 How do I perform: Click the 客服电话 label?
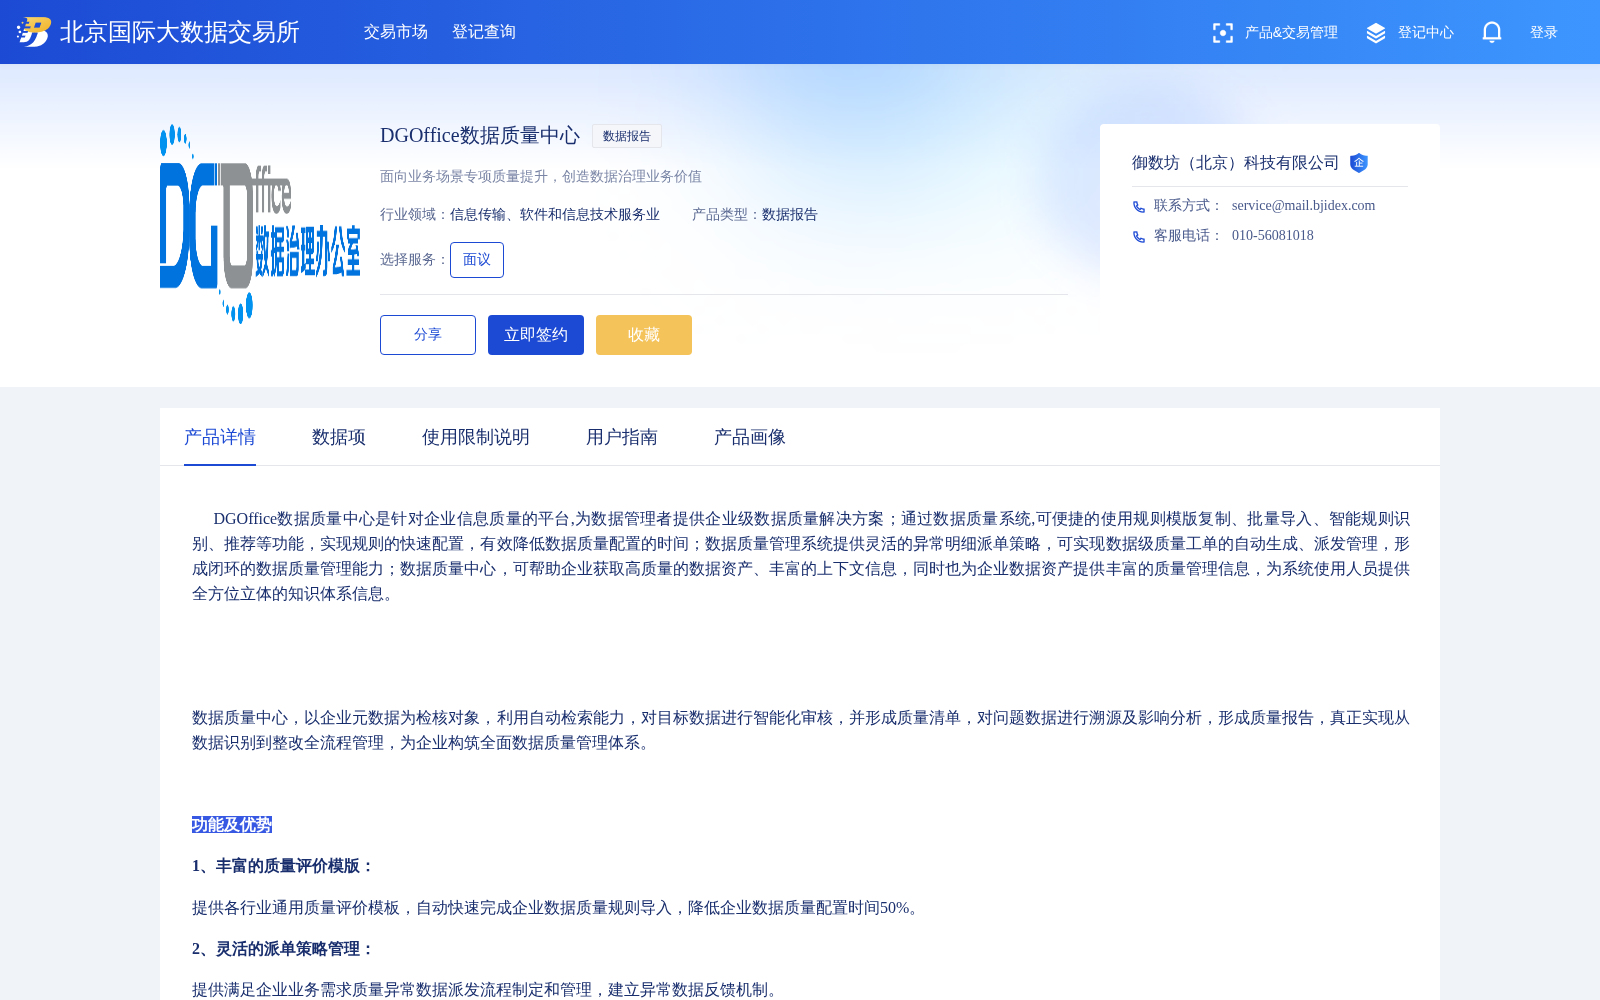(x=1188, y=236)
